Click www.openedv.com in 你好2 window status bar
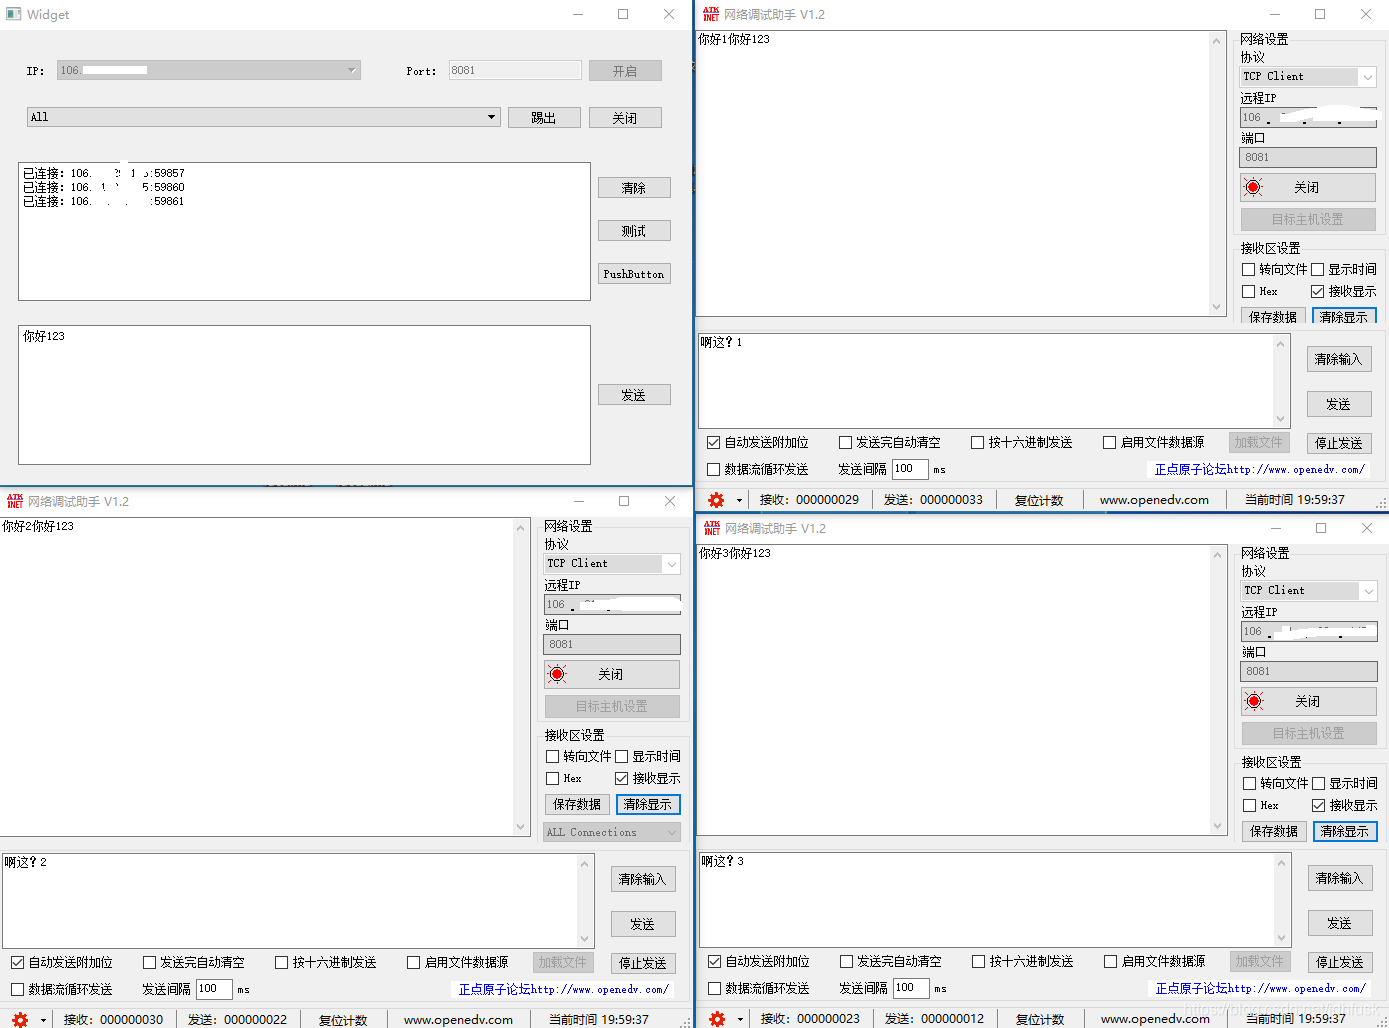The image size is (1389, 1028). coord(458,1020)
